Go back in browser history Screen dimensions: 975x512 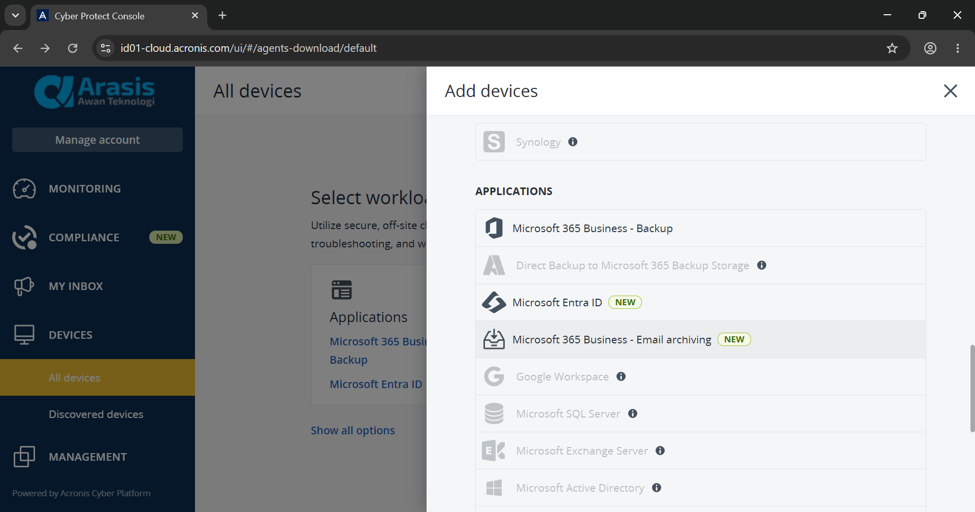[18, 48]
